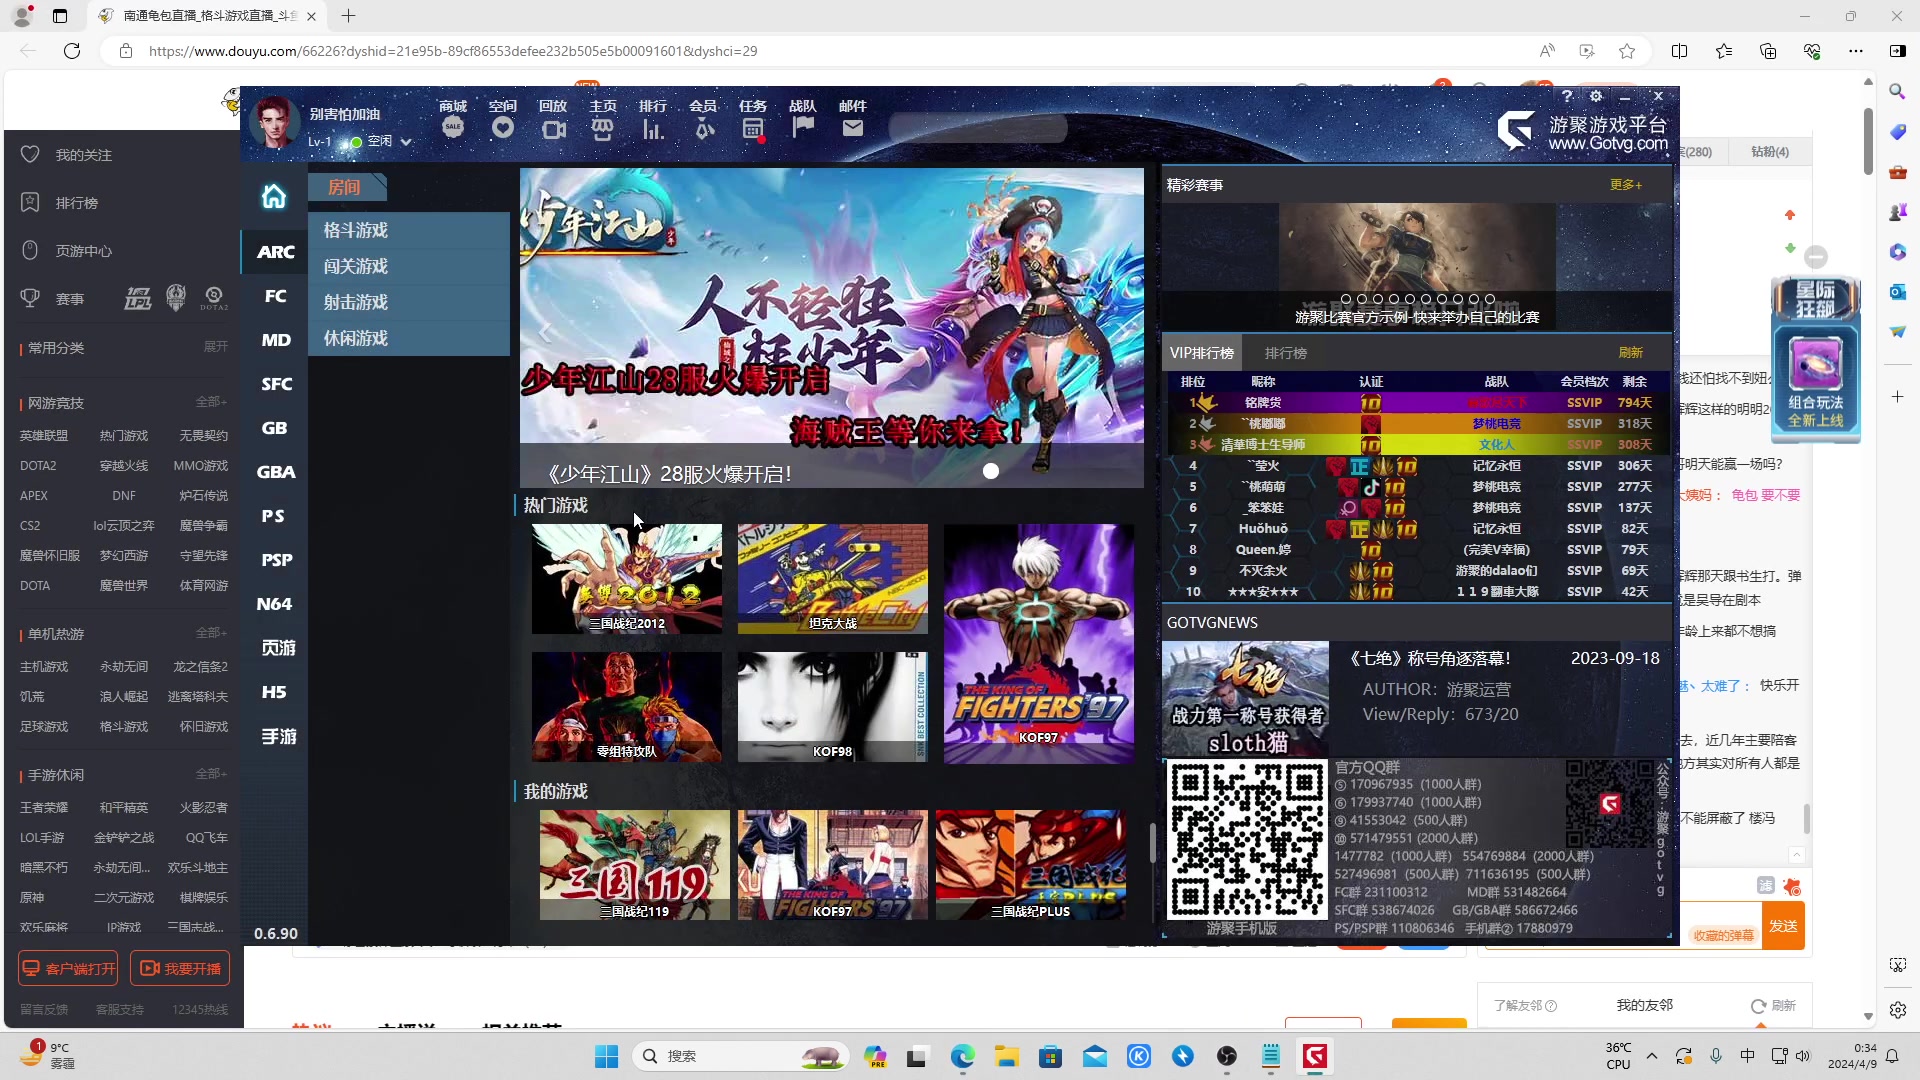Click the player avatar picture
The width and height of the screenshot is (1920, 1080).
[x=274, y=124]
